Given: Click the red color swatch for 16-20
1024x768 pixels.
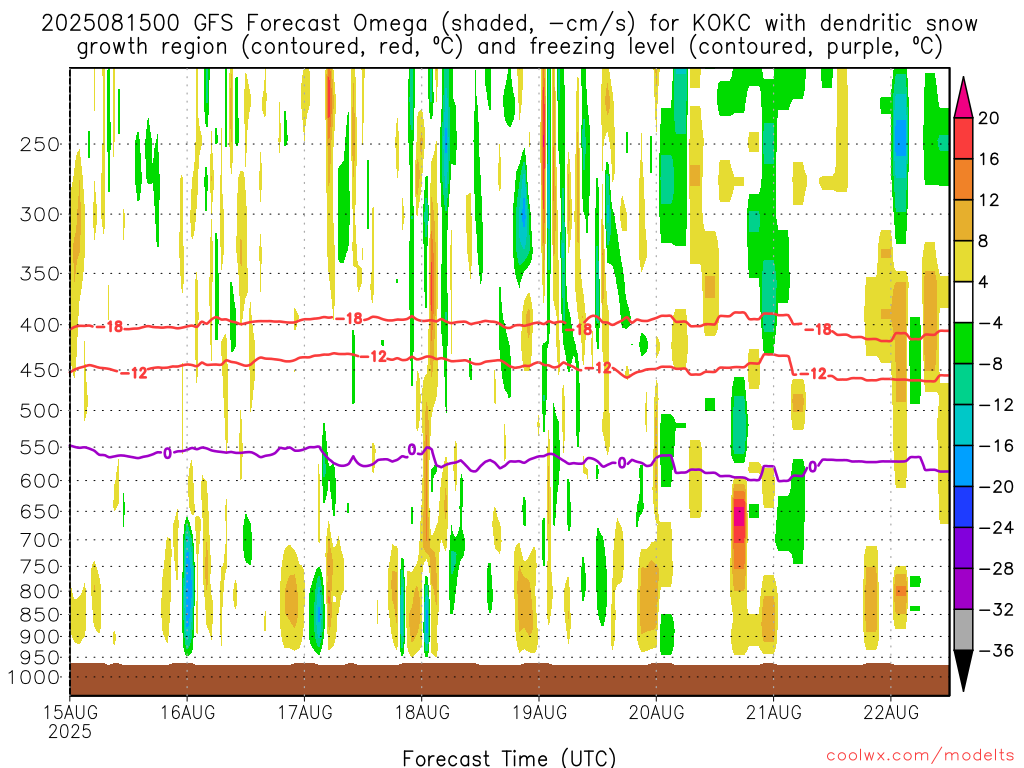Looking at the screenshot, I should click(963, 138).
